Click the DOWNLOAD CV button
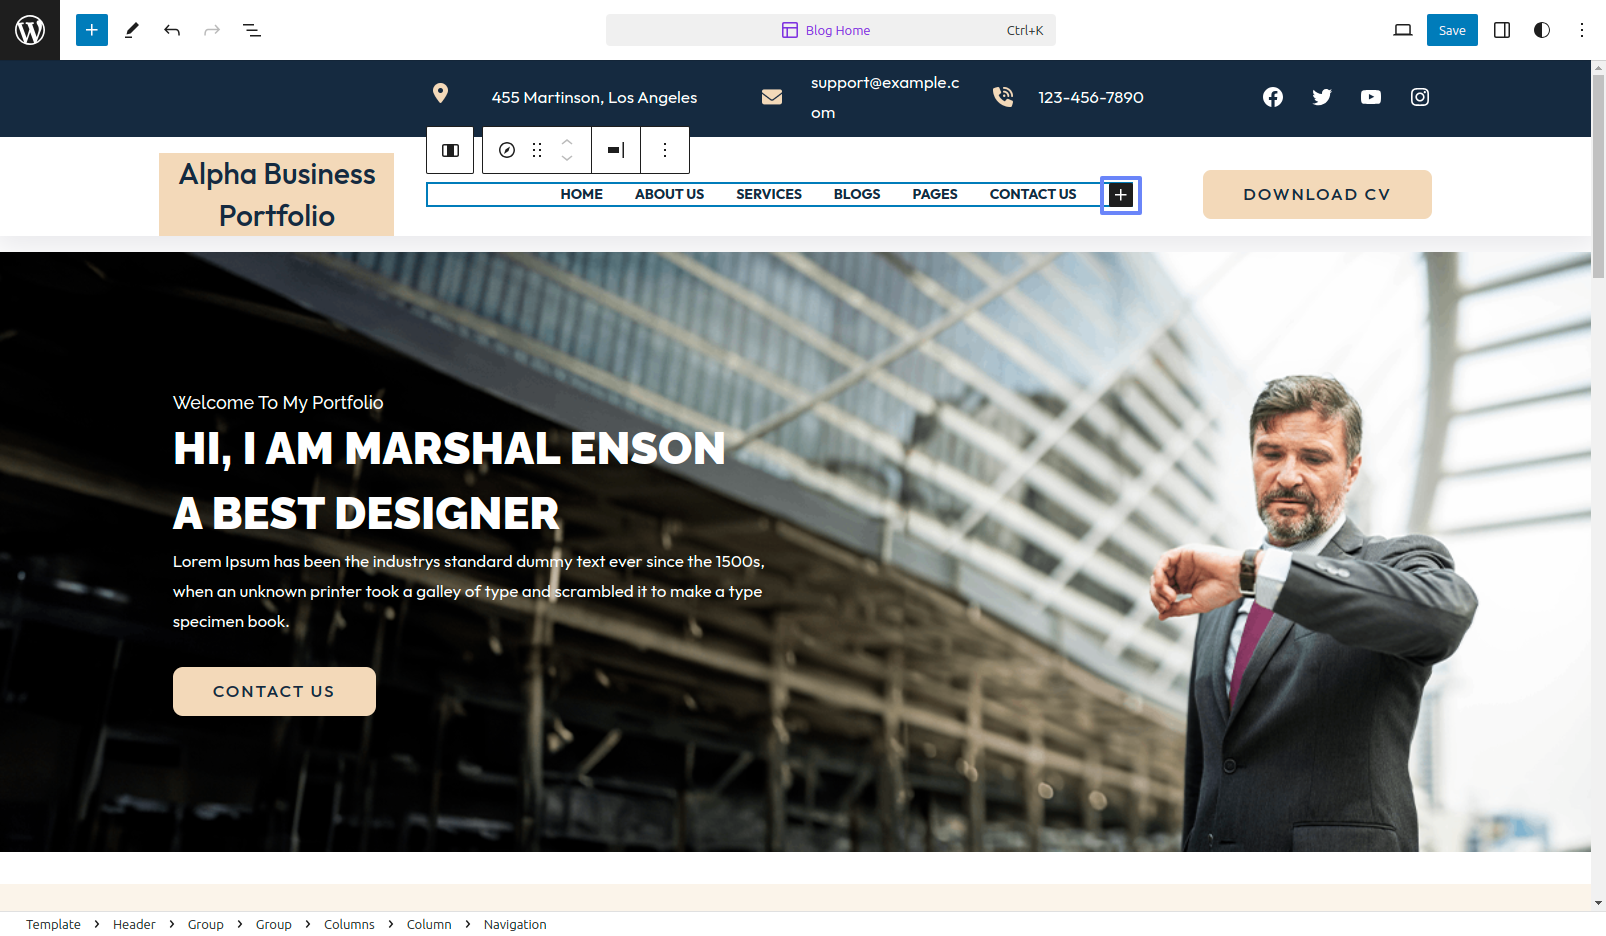Viewport: 1606px width, 936px height. click(x=1317, y=194)
